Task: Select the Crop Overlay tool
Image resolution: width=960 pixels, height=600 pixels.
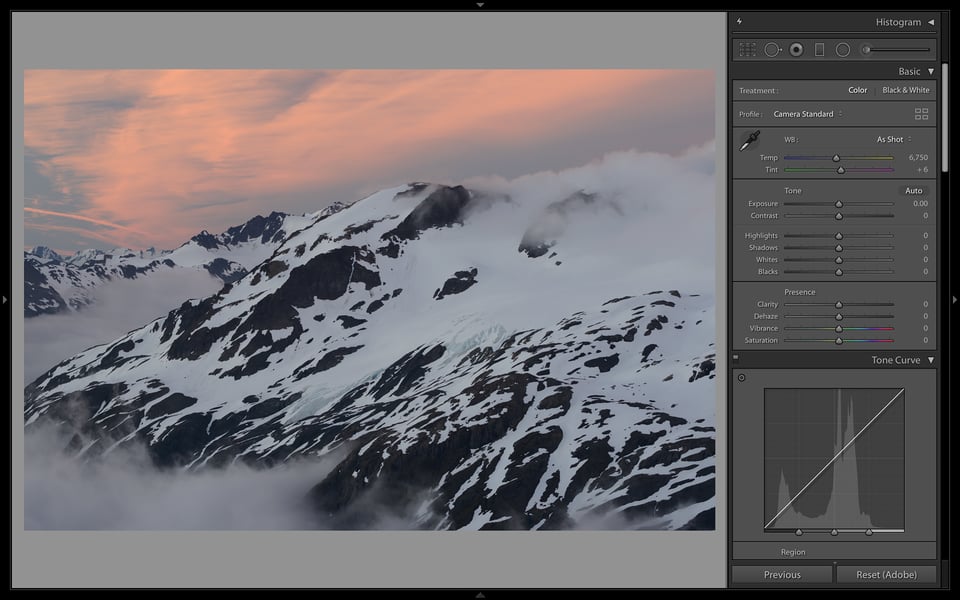Action: 748,50
